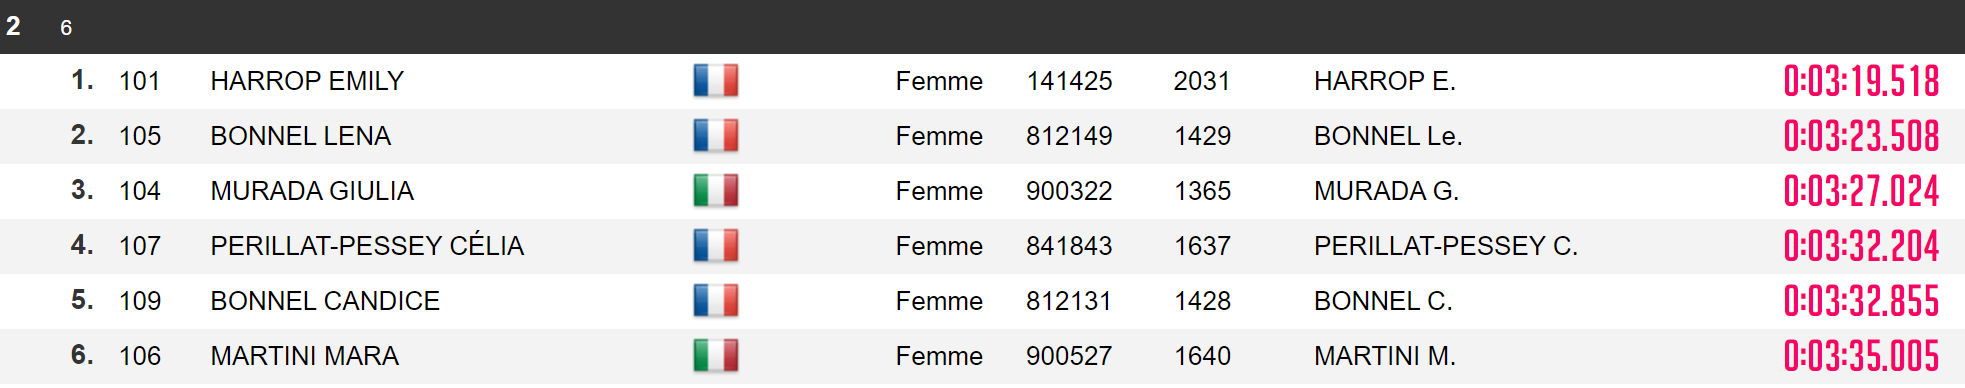Screen dimensions: 1965x388
Task: Click the winning time 0:03:19.518
Action: coord(1861,81)
